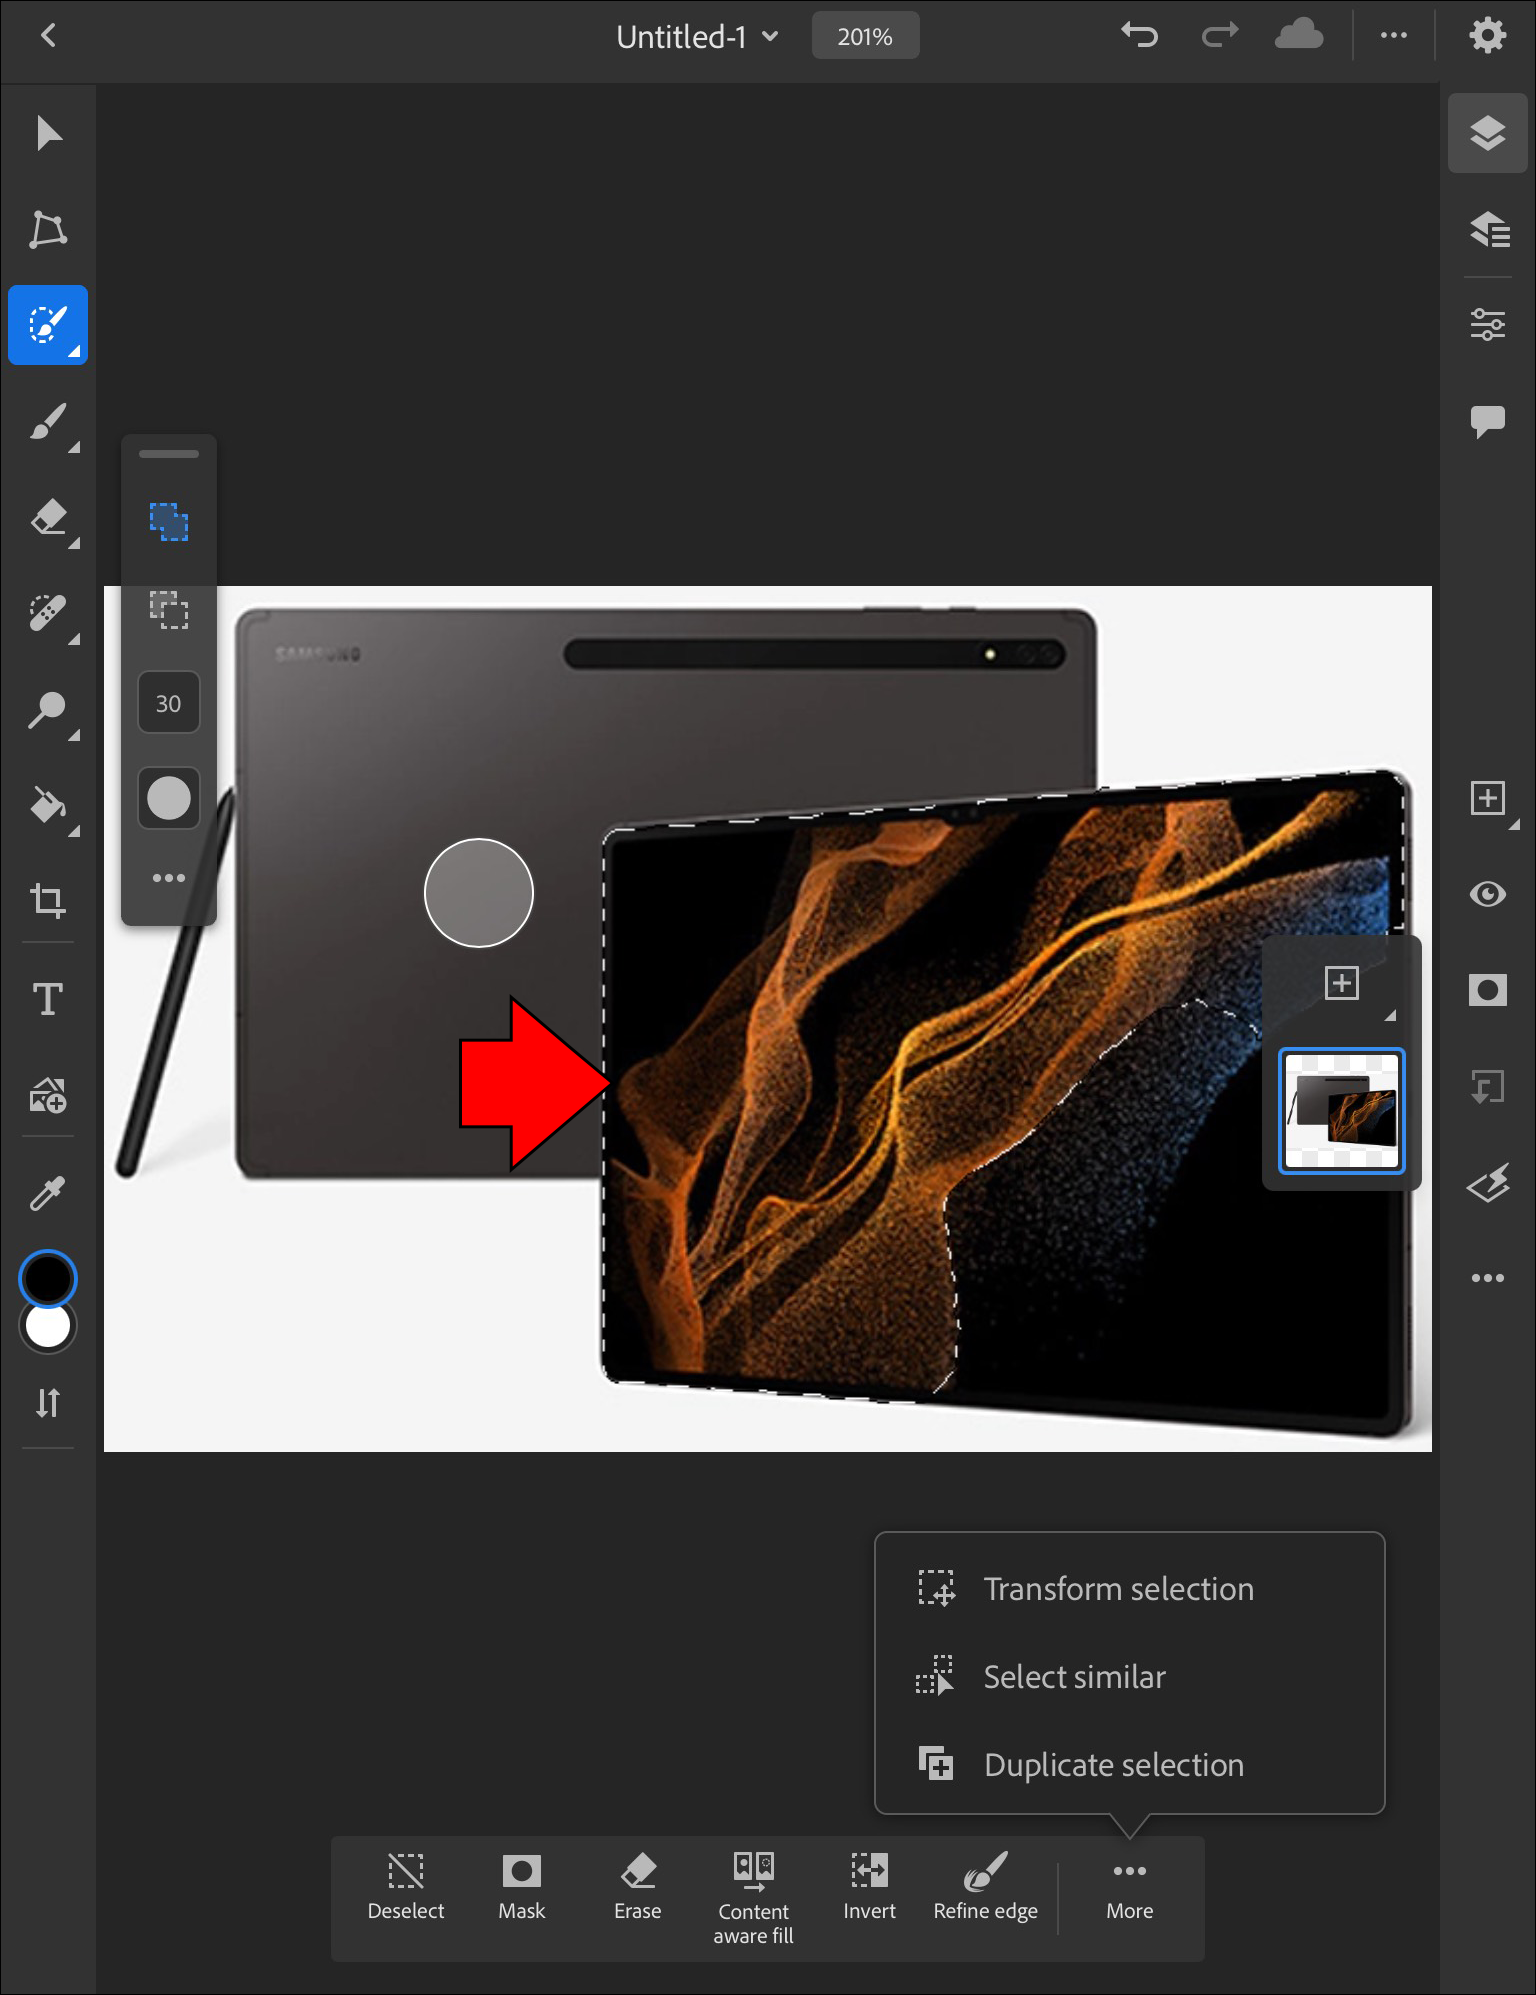Add clipped adjustment from right panel
This screenshot has width=1536, height=1995.
[x=1488, y=1086]
